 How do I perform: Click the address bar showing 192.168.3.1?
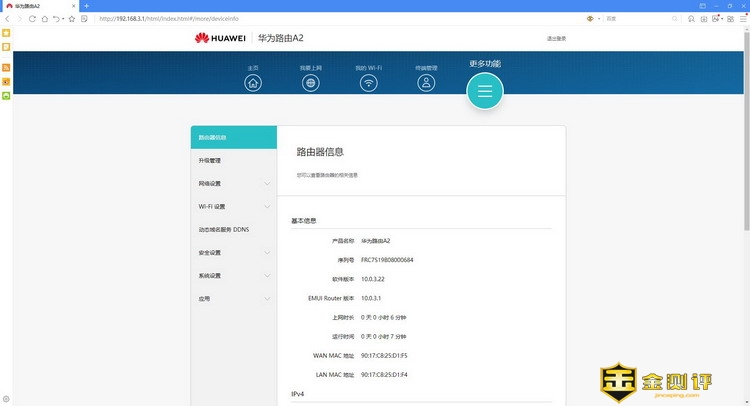click(x=300, y=18)
